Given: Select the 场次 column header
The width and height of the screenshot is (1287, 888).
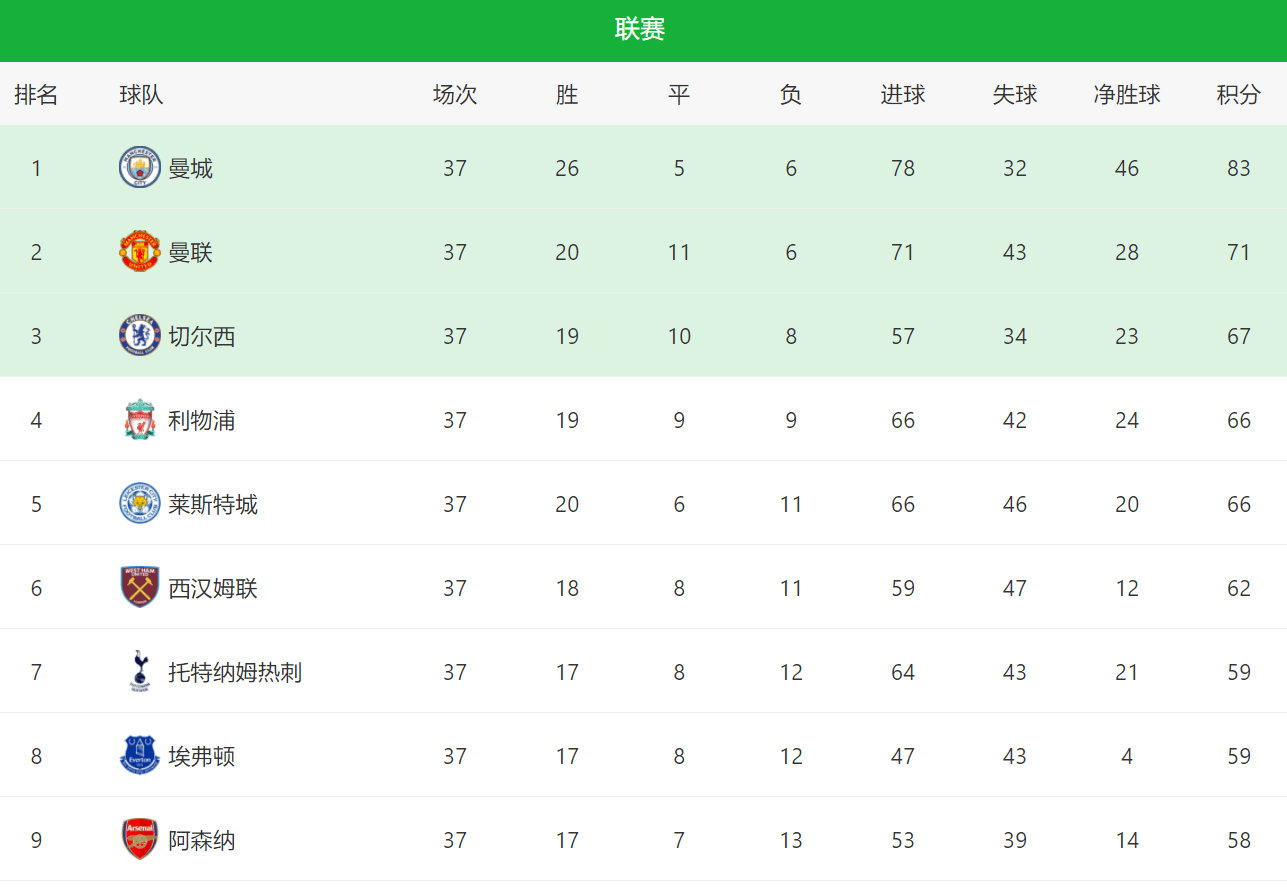Looking at the screenshot, I should pyautogui.click(x=455, y=95).
